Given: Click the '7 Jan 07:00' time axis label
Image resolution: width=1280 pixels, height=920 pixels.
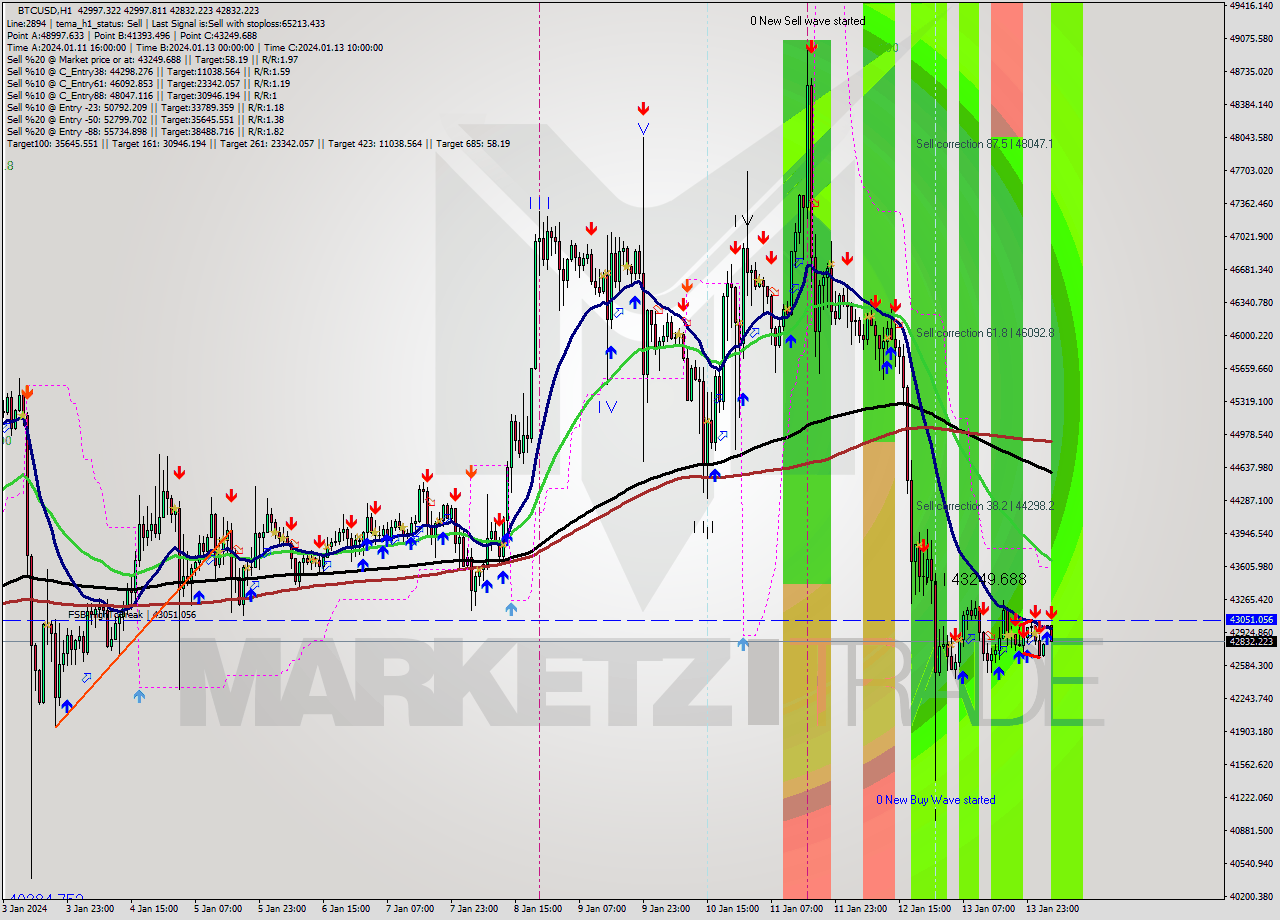Looking at the screenshot, I should pyautogui.click(x=409, y=909).
